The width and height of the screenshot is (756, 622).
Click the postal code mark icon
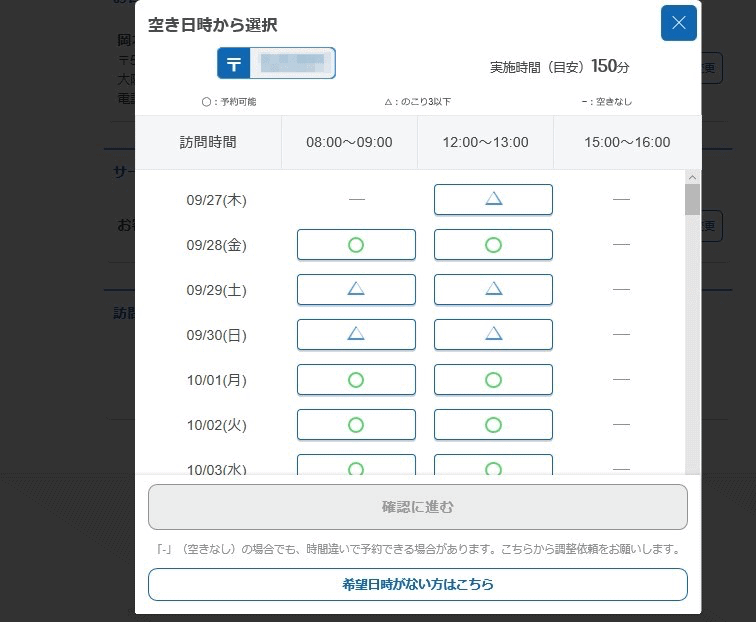pos(234,63)
